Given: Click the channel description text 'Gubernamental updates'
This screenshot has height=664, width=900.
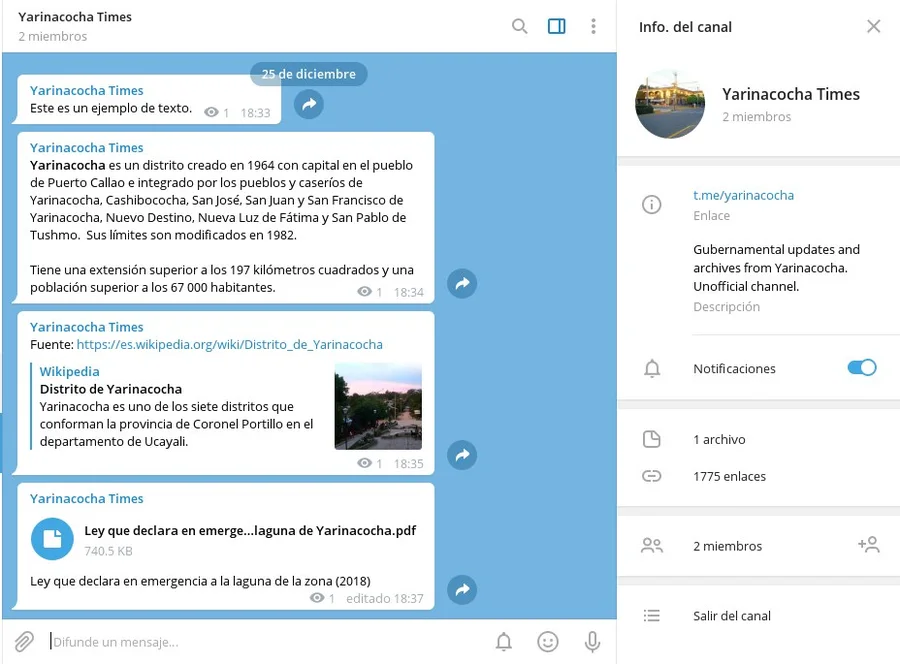Looking at the screenshot, I should (776, 268).
